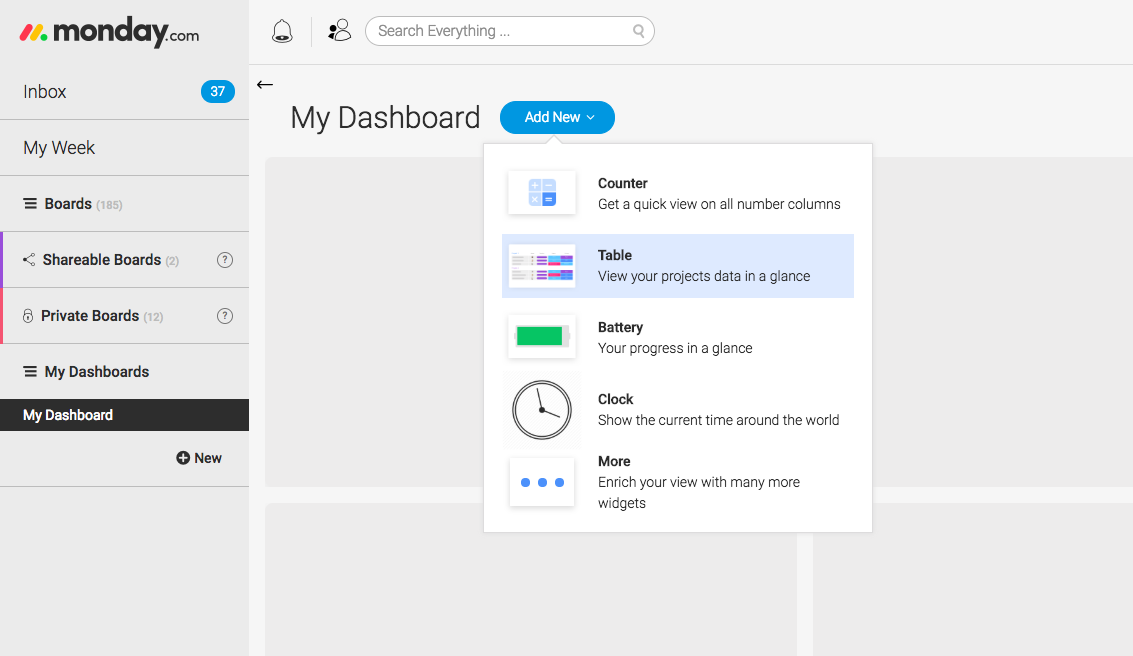This screenshot has width=1133, height=656.
Task: Click the share icon beside Shareable Boards
Action: pyautogui.click(x=29, y=259)
